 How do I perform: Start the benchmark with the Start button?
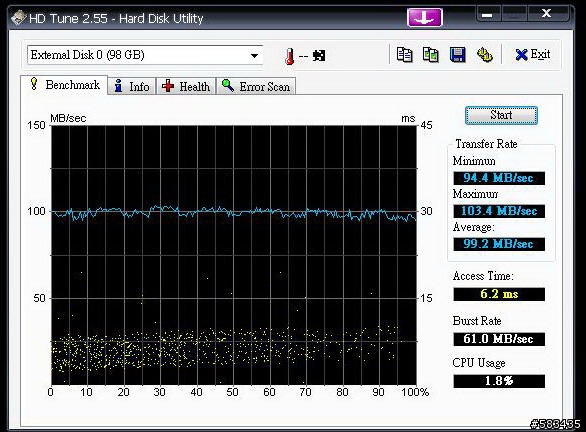[x=501, y=115]
